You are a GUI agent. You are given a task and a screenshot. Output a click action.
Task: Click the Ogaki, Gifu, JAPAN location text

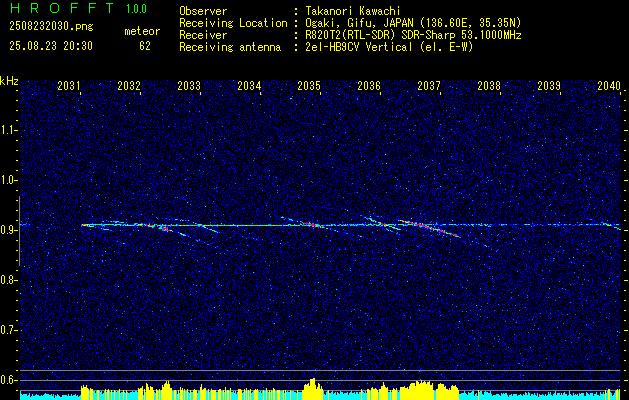[413, 23]
